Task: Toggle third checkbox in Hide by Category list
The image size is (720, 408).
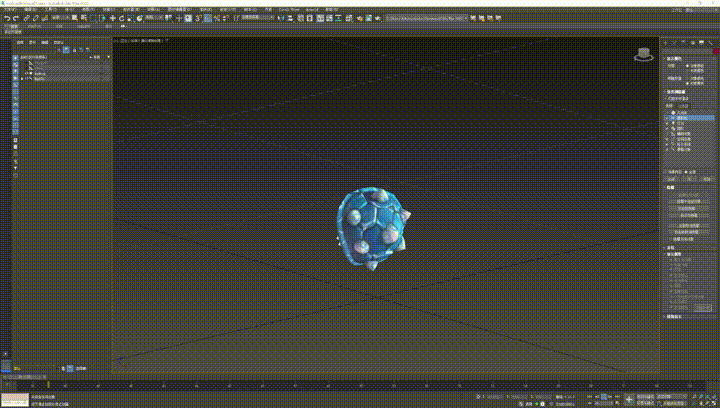Action: (667, 123)
